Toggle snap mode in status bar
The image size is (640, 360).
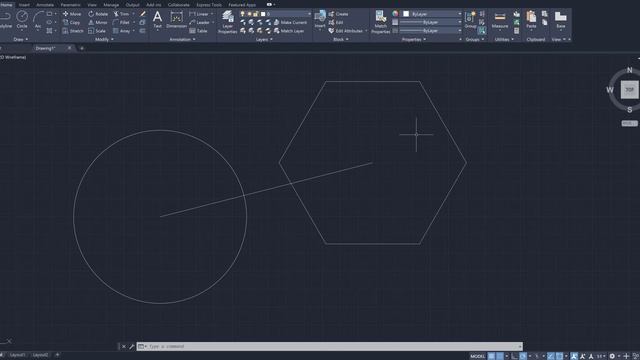pyautogui.click(x=500, y=356)
